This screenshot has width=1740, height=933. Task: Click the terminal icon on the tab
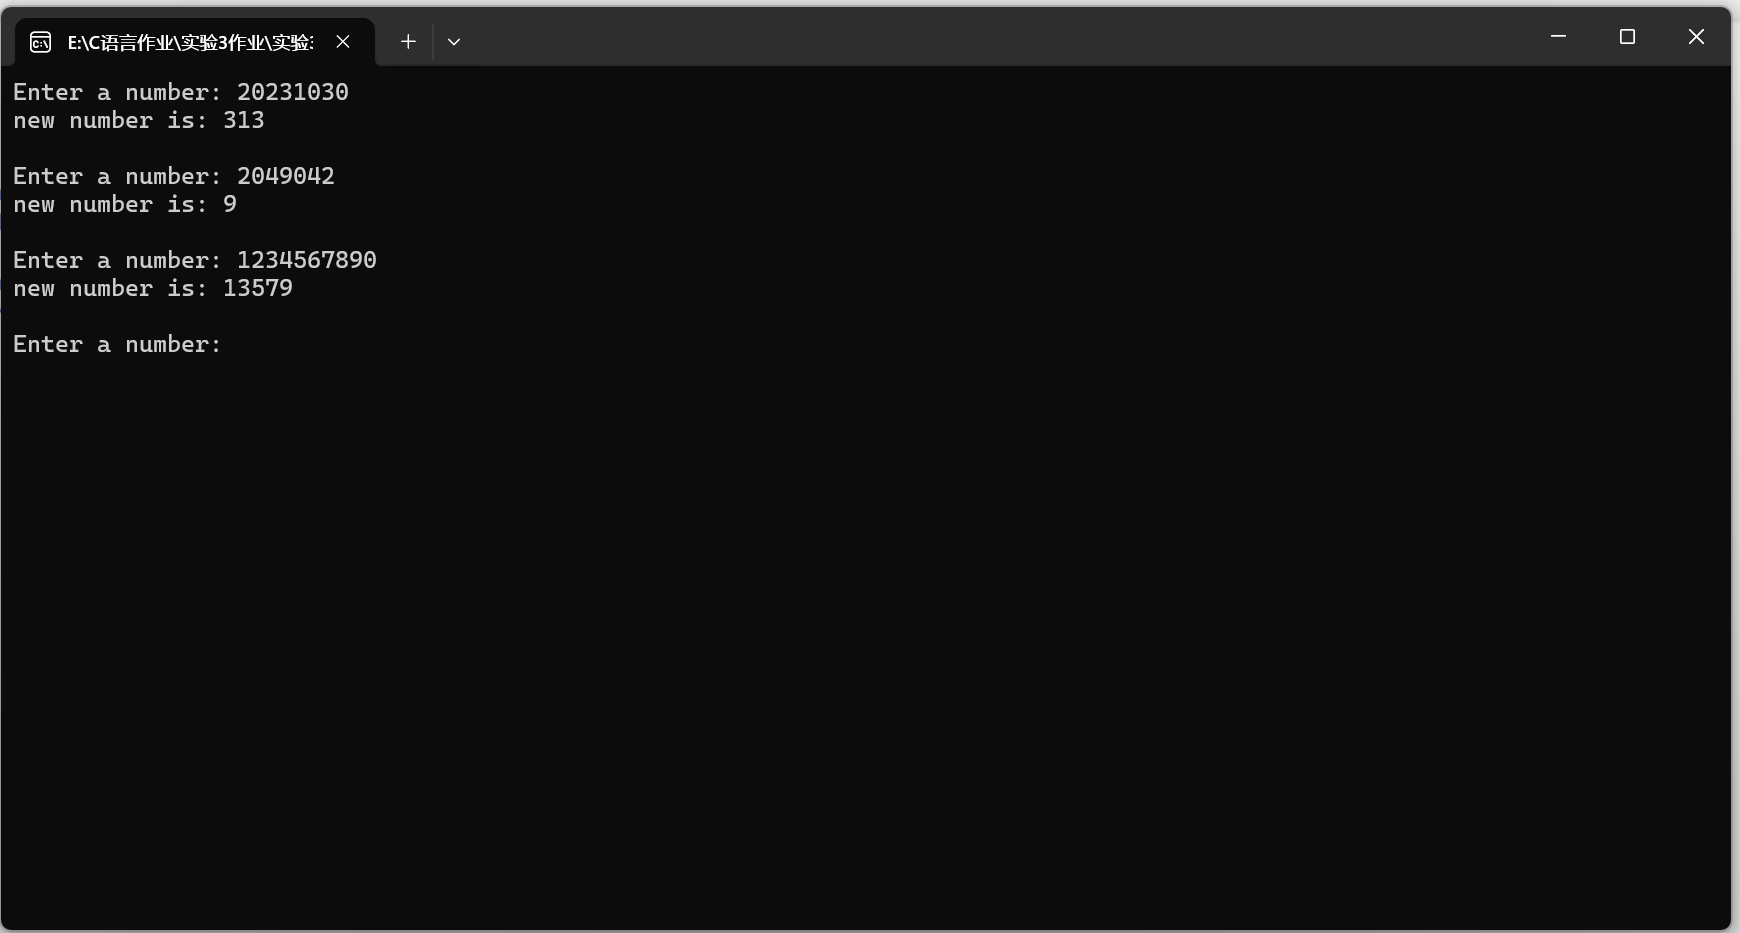[40, 42]
